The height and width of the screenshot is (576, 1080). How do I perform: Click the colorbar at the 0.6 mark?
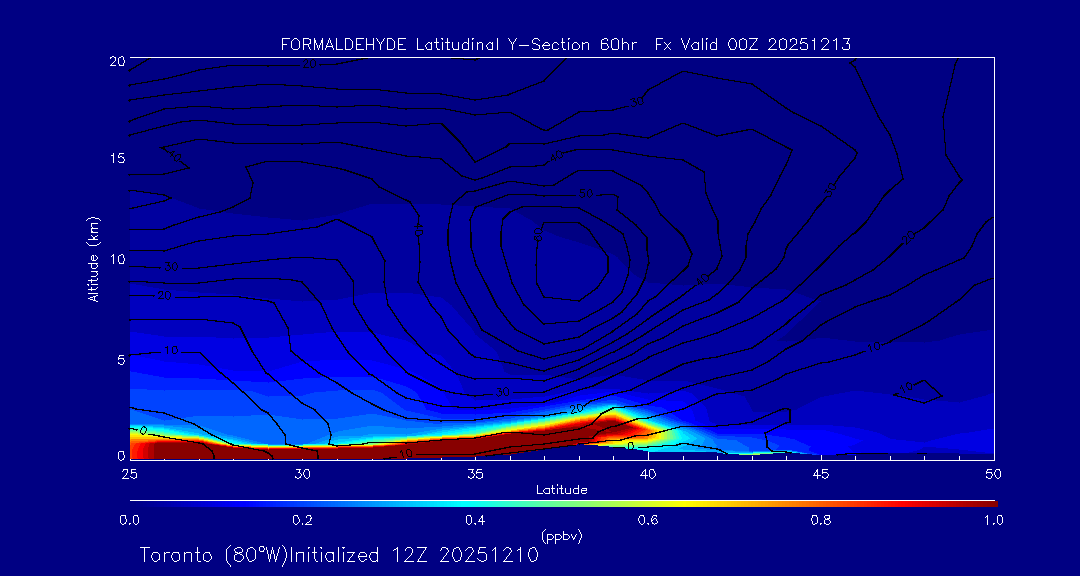tap(648, 502)
